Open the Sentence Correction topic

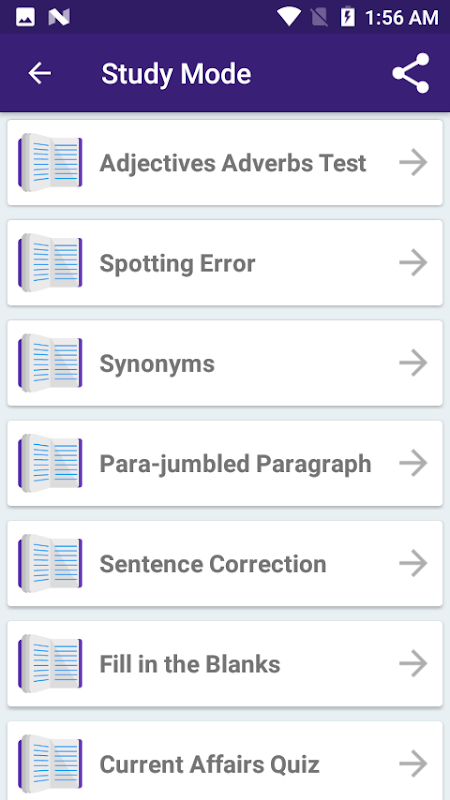(x=213, y=564)
